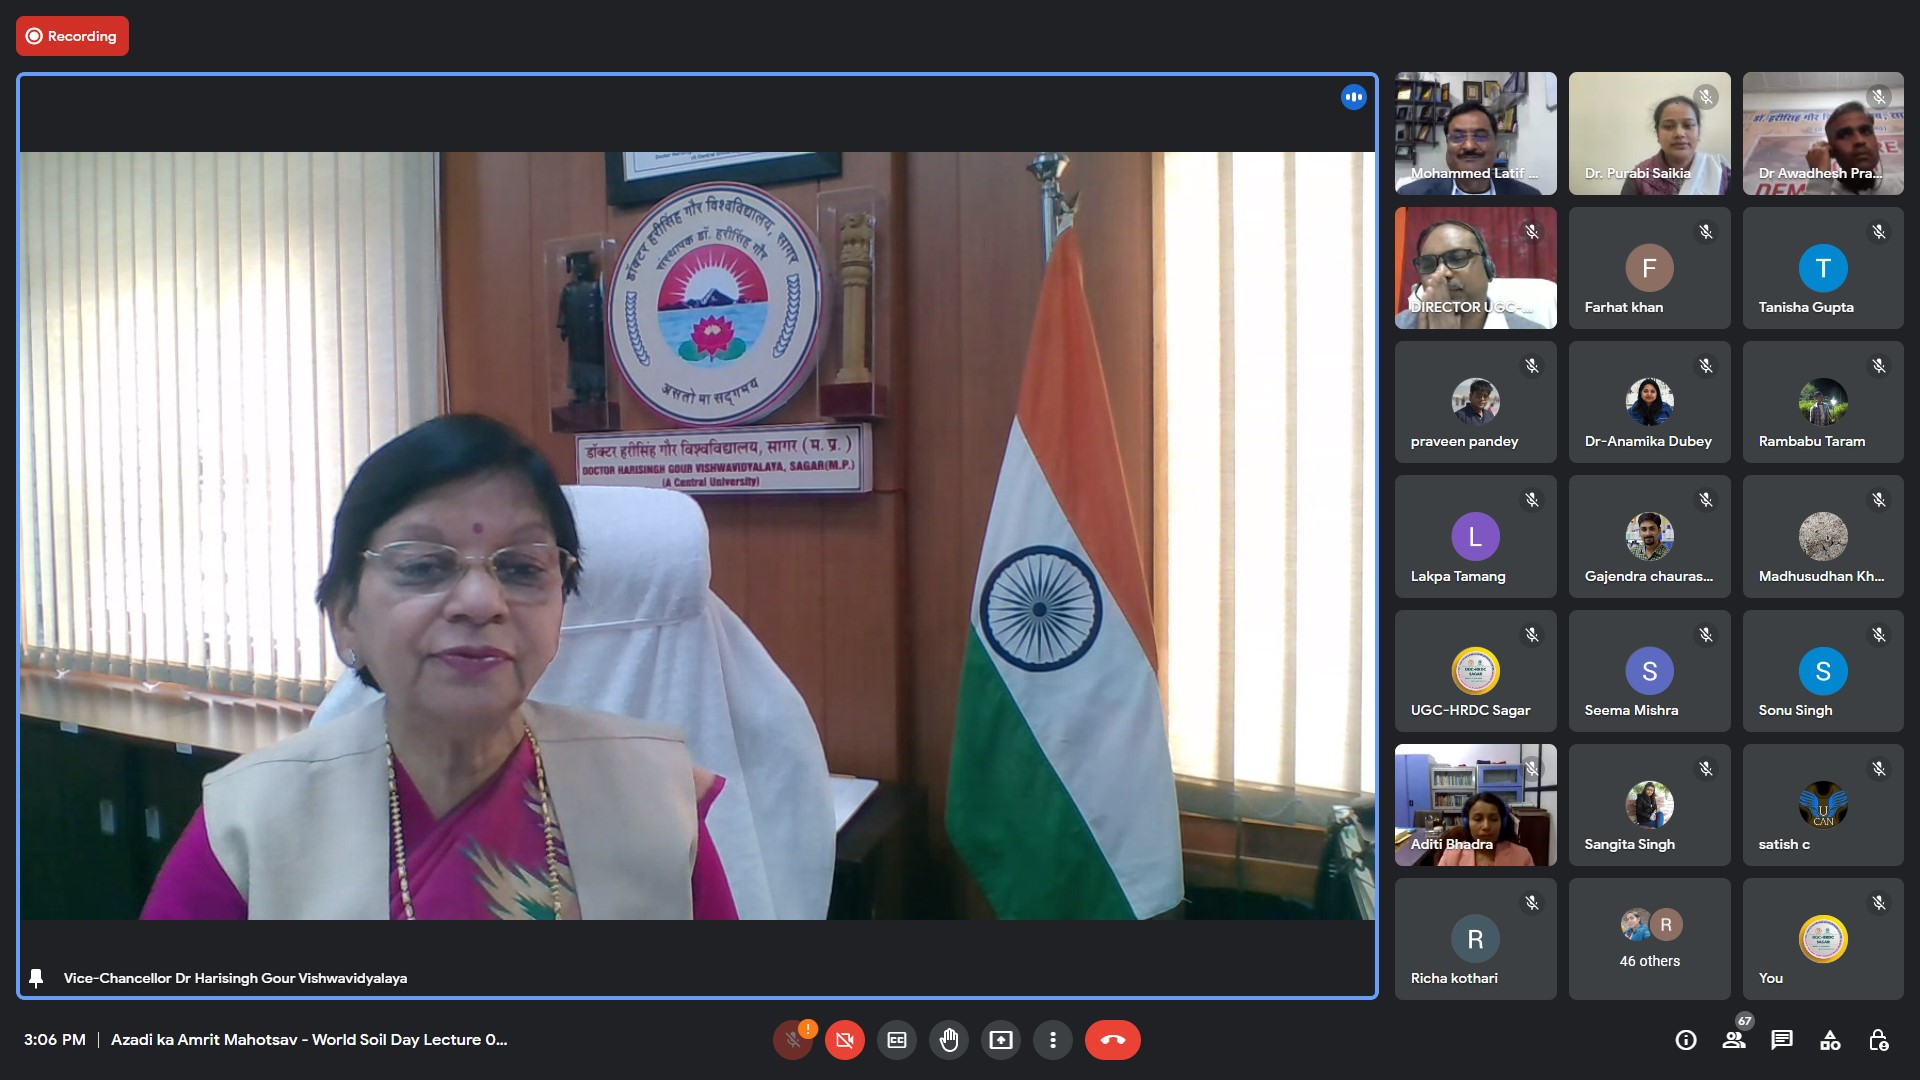Enable closed captions
Screen dimensions: 1920x1080
[x=897, y=1040]
